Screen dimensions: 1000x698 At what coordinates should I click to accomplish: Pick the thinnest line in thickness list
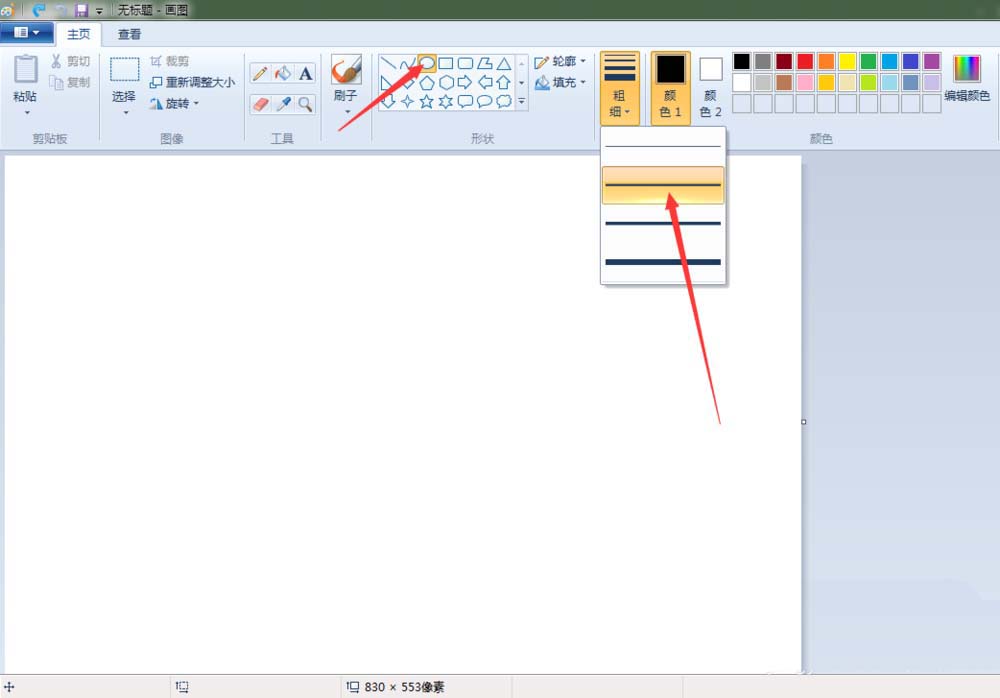(x=663, y=146)
